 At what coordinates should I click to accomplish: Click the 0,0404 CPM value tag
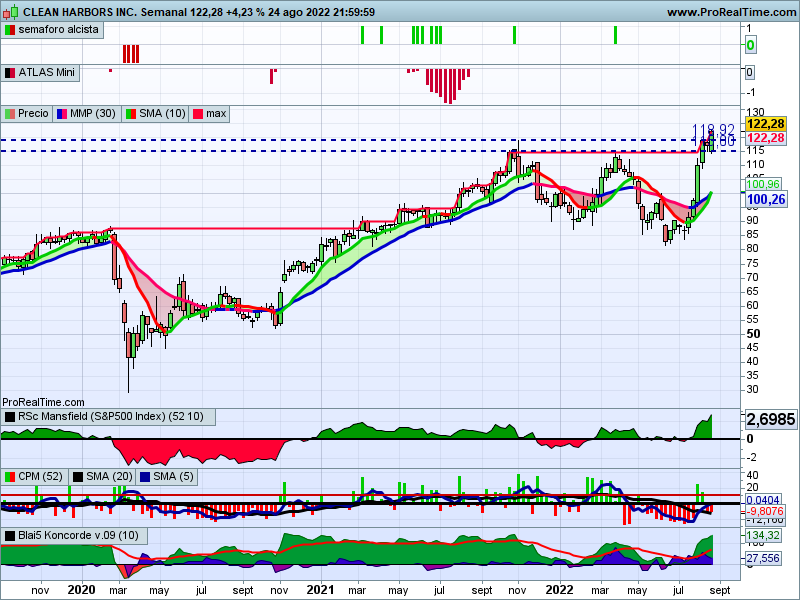763,499
